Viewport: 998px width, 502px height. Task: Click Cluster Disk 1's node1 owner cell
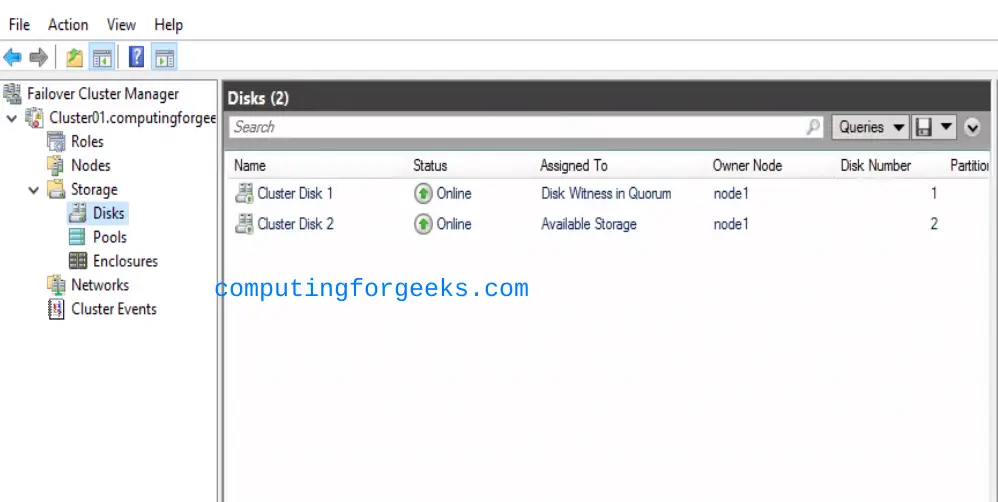coord(731,193)
